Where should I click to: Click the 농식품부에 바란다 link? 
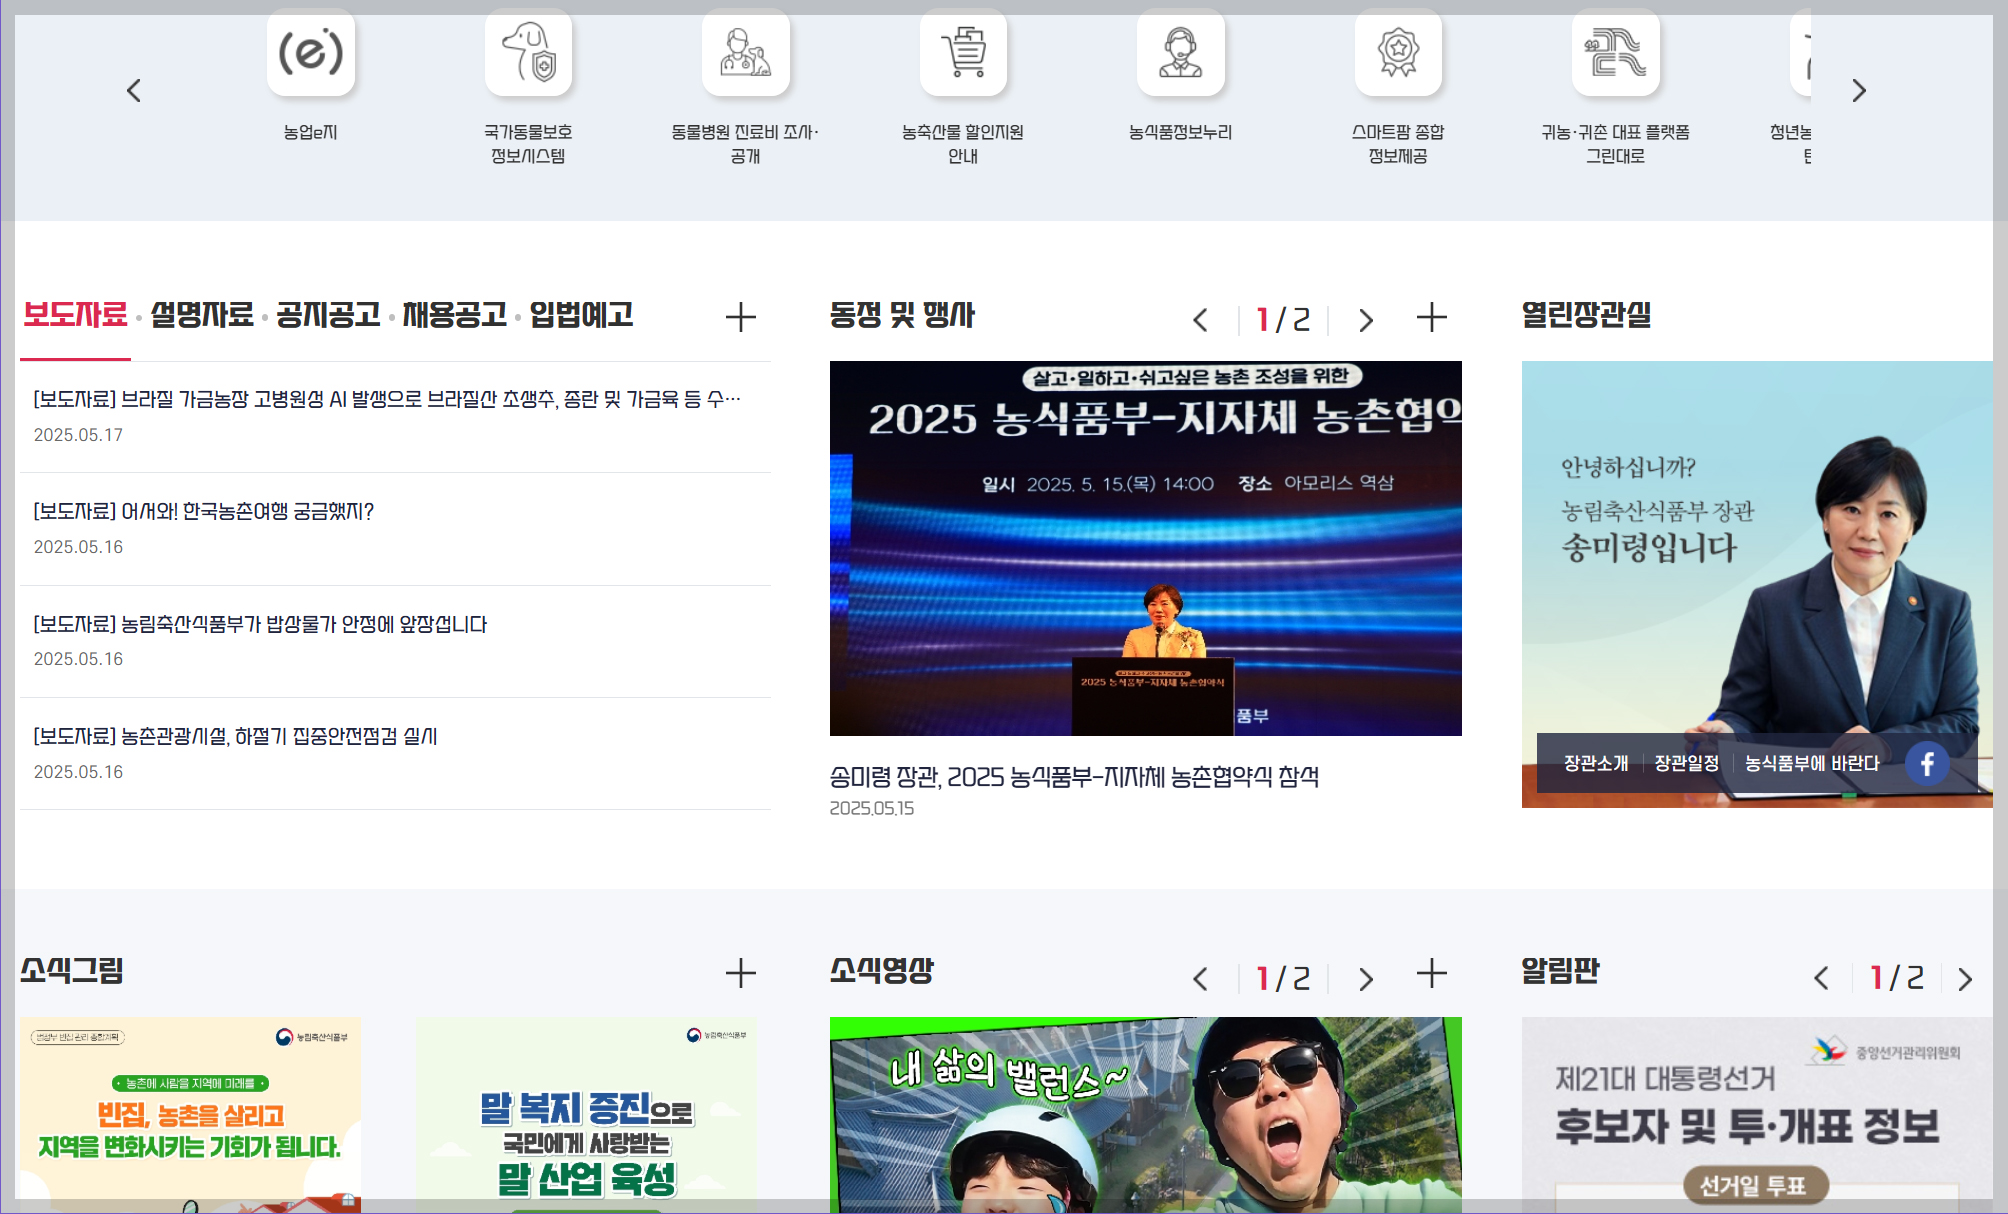1812,764
